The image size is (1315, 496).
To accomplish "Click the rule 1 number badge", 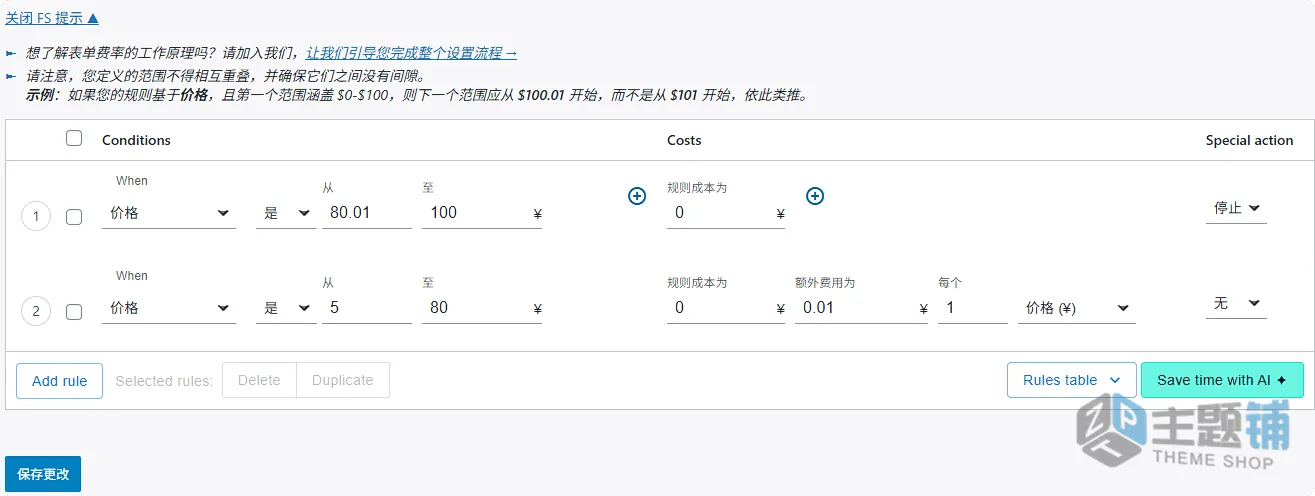I will 36,216.
